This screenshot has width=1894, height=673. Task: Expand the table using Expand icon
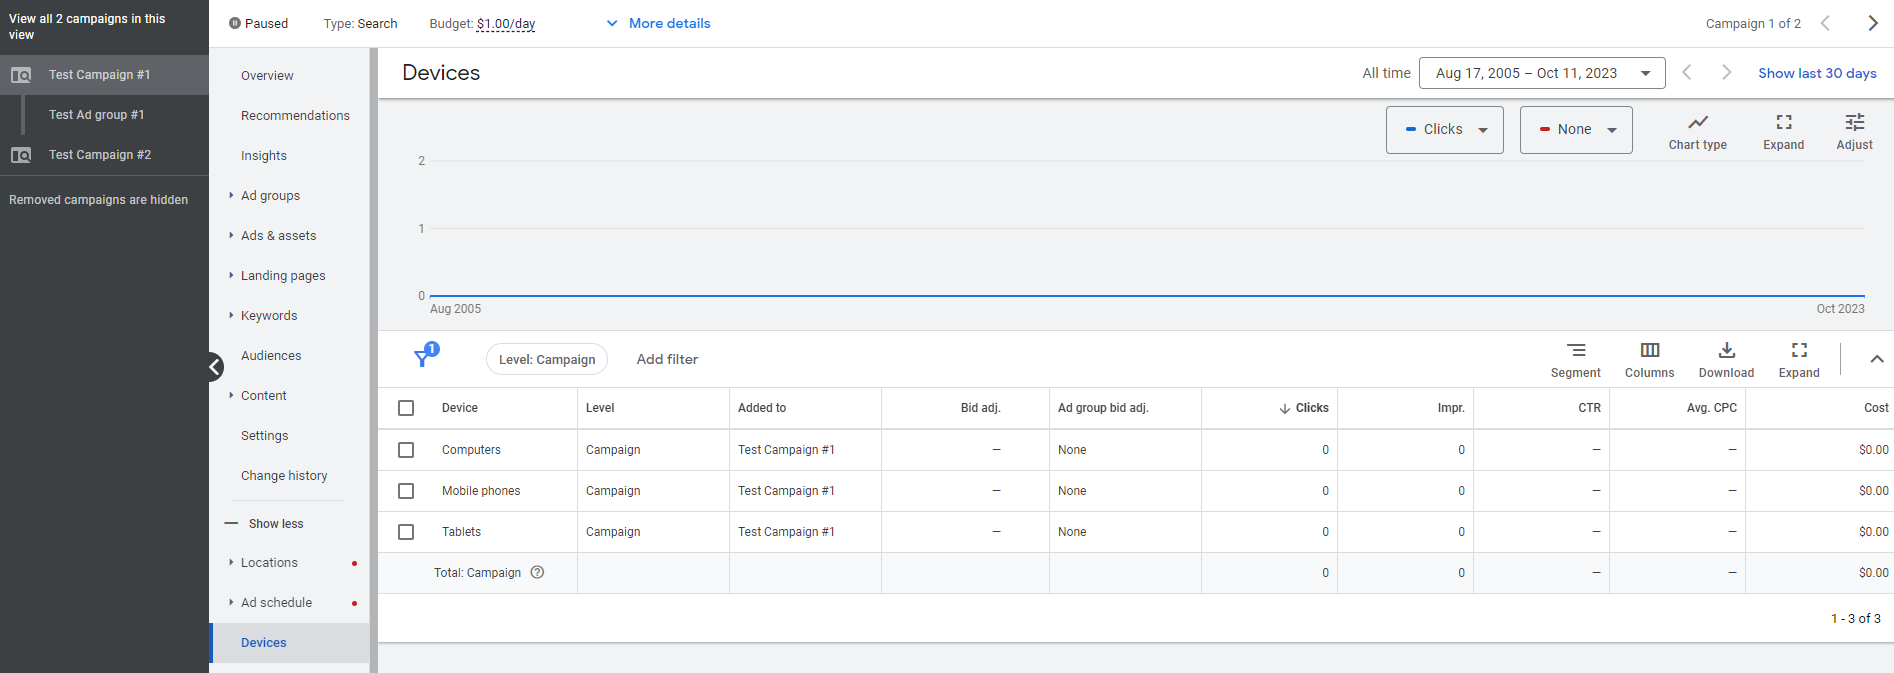(x=1799, y=350)
